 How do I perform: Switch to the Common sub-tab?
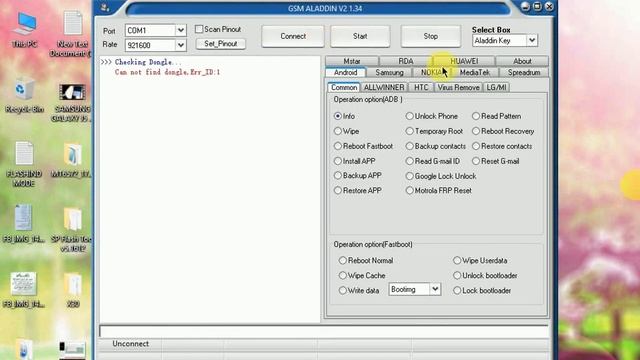tap(344, 87)
